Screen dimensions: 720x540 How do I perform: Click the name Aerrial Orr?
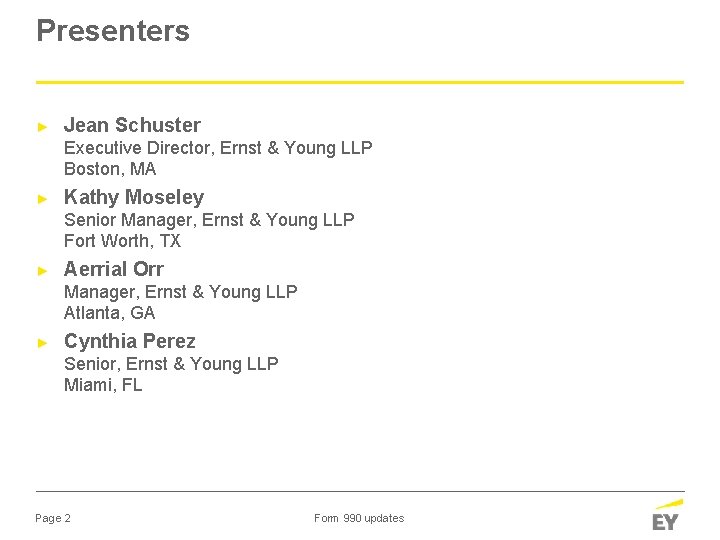pos(114,269)
